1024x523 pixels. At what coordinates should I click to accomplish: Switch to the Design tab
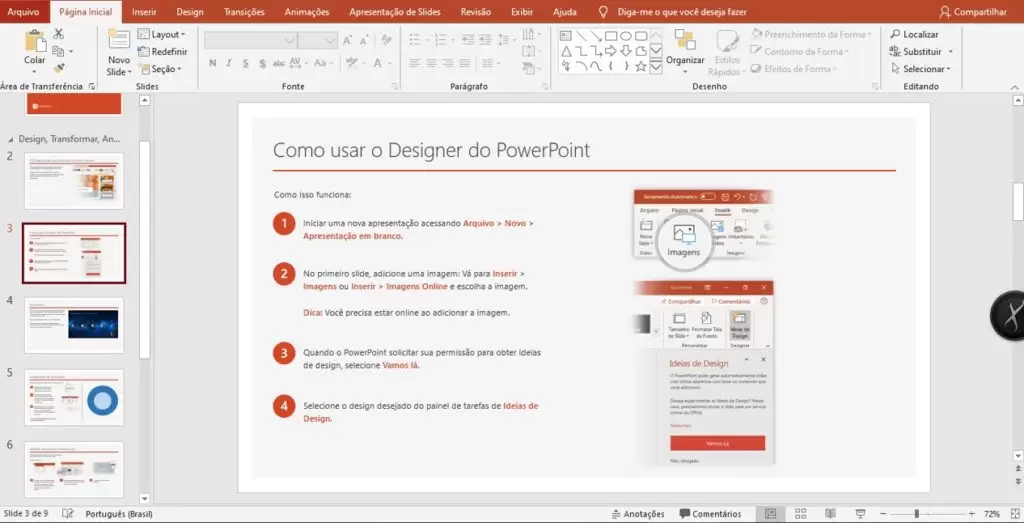(x=190, y=12)
